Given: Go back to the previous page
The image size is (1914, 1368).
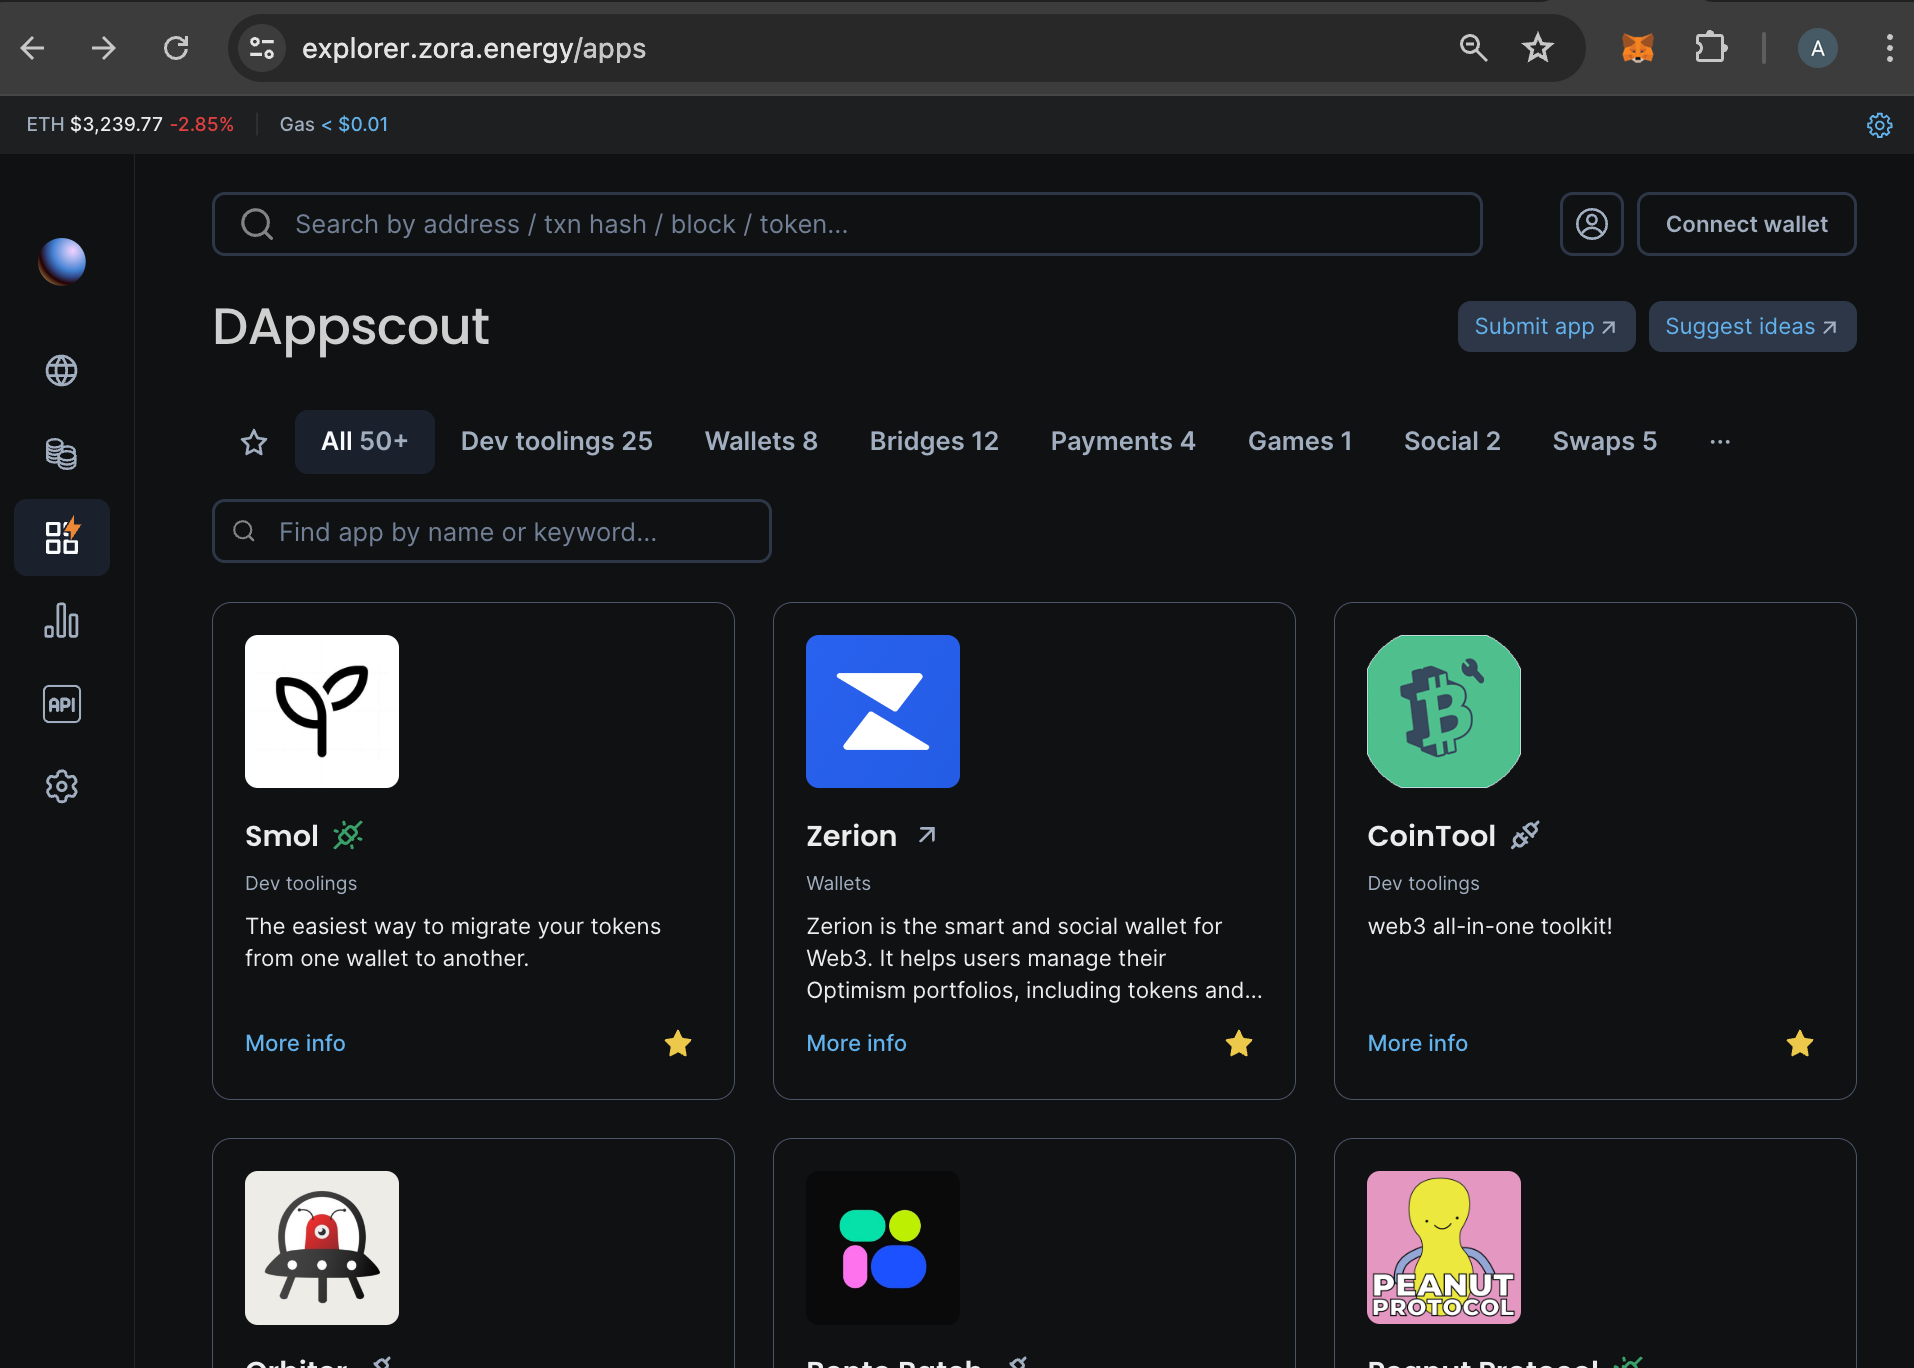Looking at the screenshot, I should 33,48.
